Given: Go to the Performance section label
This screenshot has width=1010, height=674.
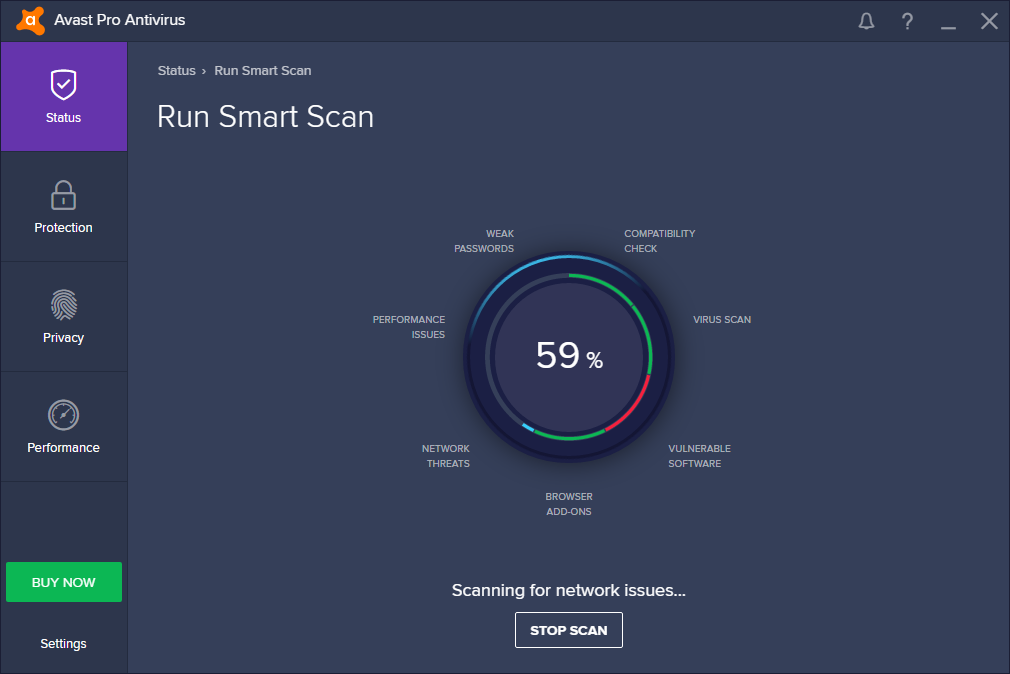Looking at the screenshot, I should click(x=63, y=448).
